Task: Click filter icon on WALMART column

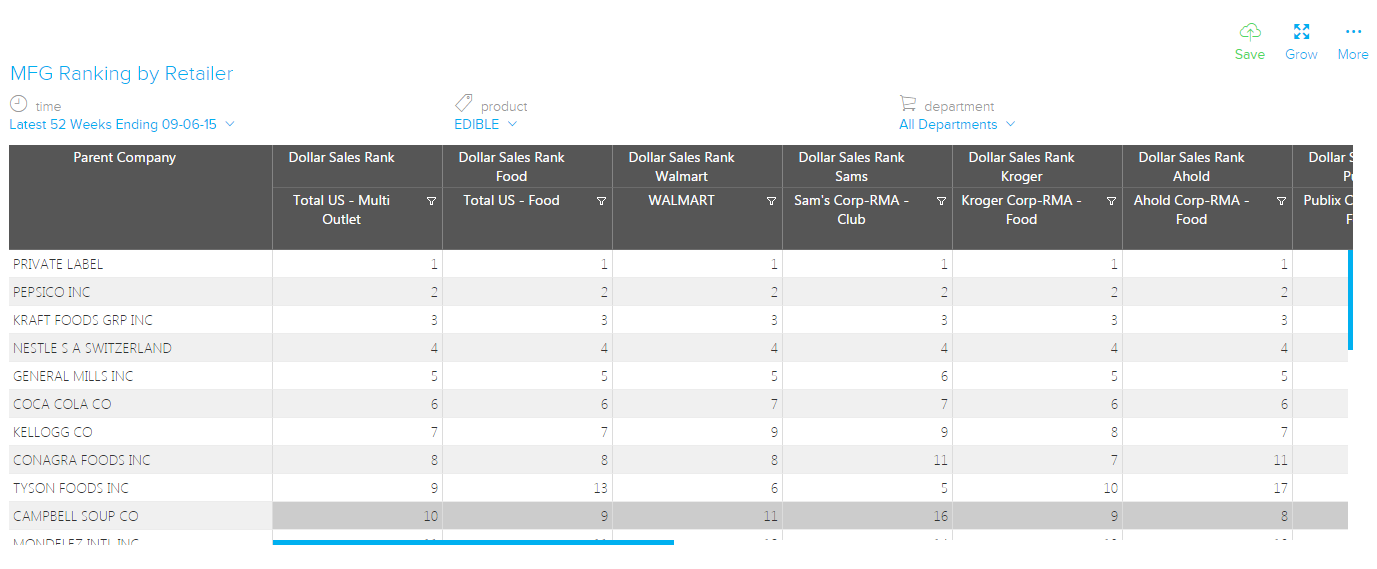Action: pos(771,201)
